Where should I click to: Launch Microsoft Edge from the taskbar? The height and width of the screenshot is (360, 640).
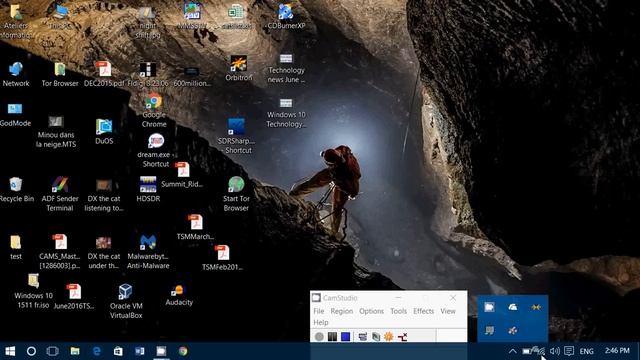point(96,351)
